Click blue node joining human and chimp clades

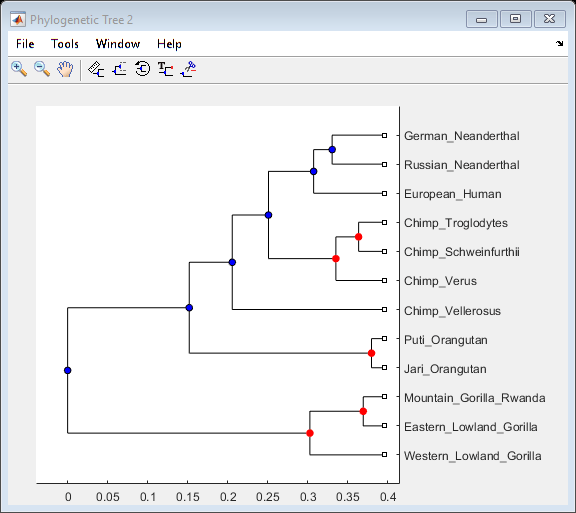pyautogui.click(x=269, y=215)
